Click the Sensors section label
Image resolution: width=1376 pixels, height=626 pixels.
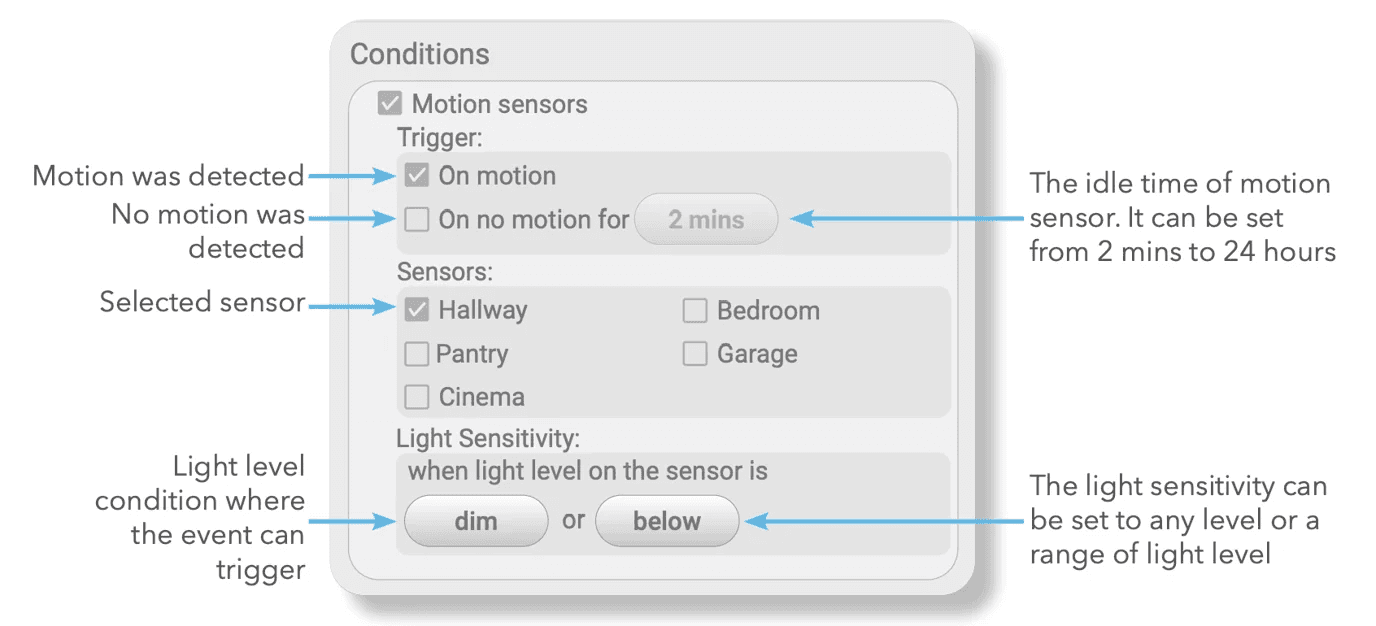point(445,271)
